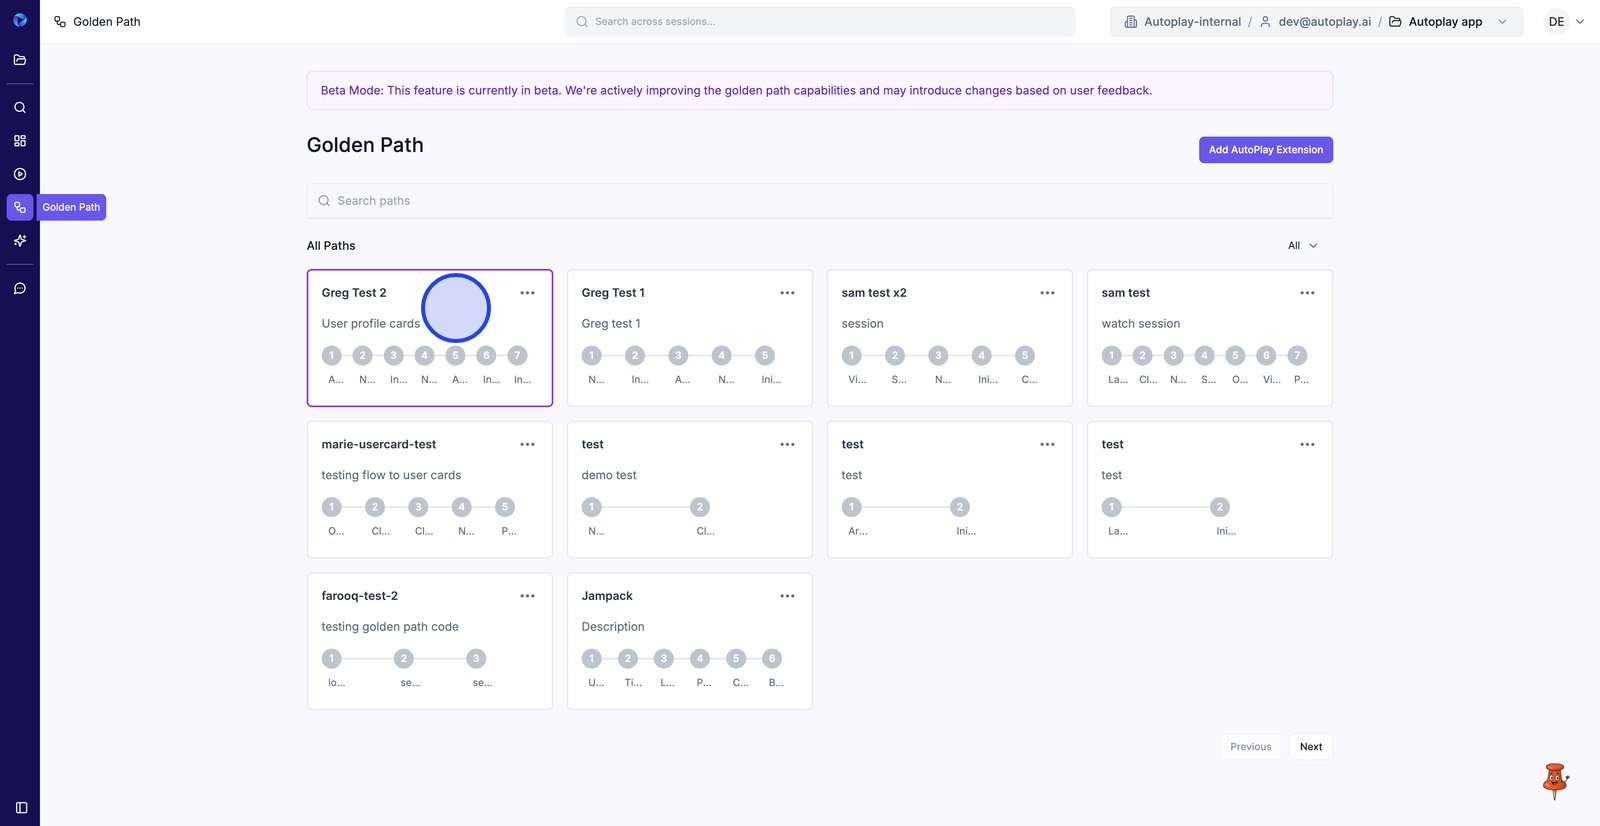Click the magnifier search icon in the sidebar
The height and width of the screenshot is (826, 1600).
(20, 107)
